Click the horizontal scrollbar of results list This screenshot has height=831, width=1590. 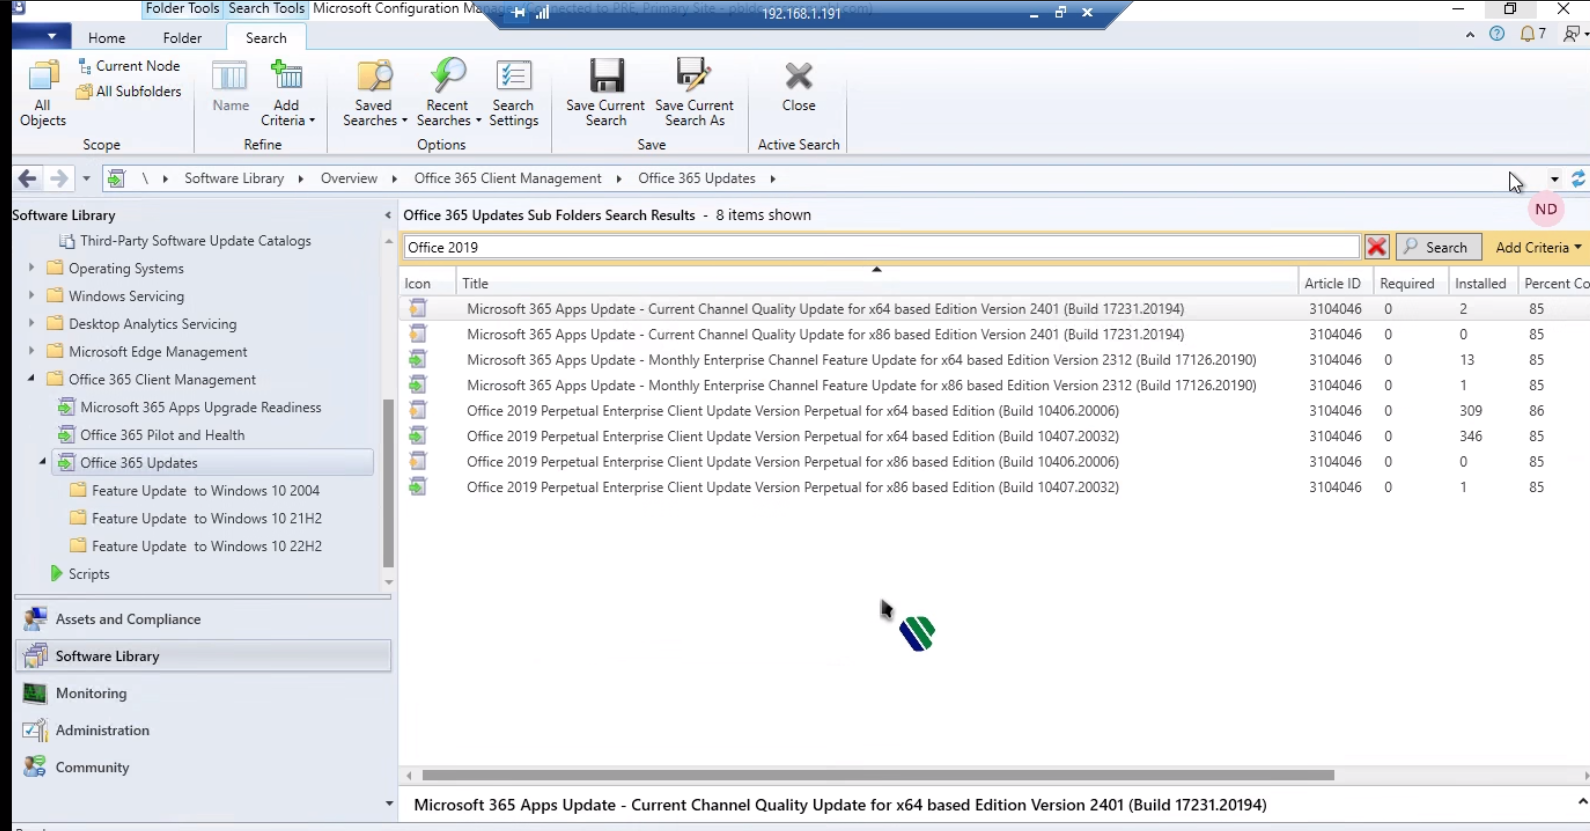[878, 775]
